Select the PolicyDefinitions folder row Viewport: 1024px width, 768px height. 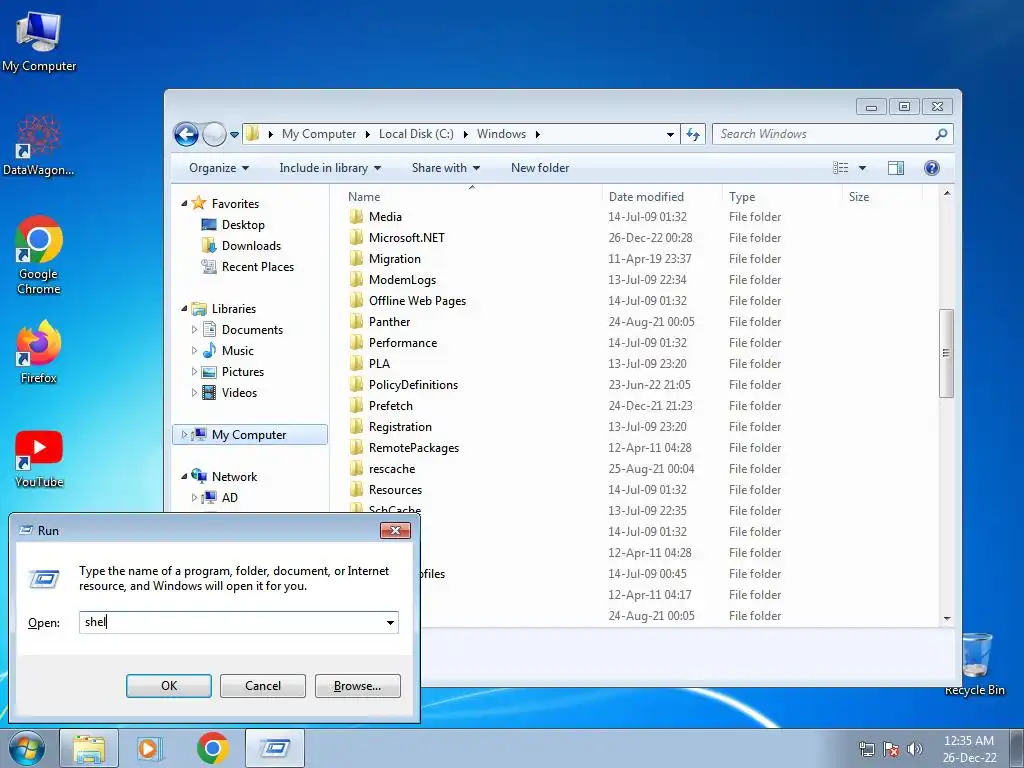(565, 385)
